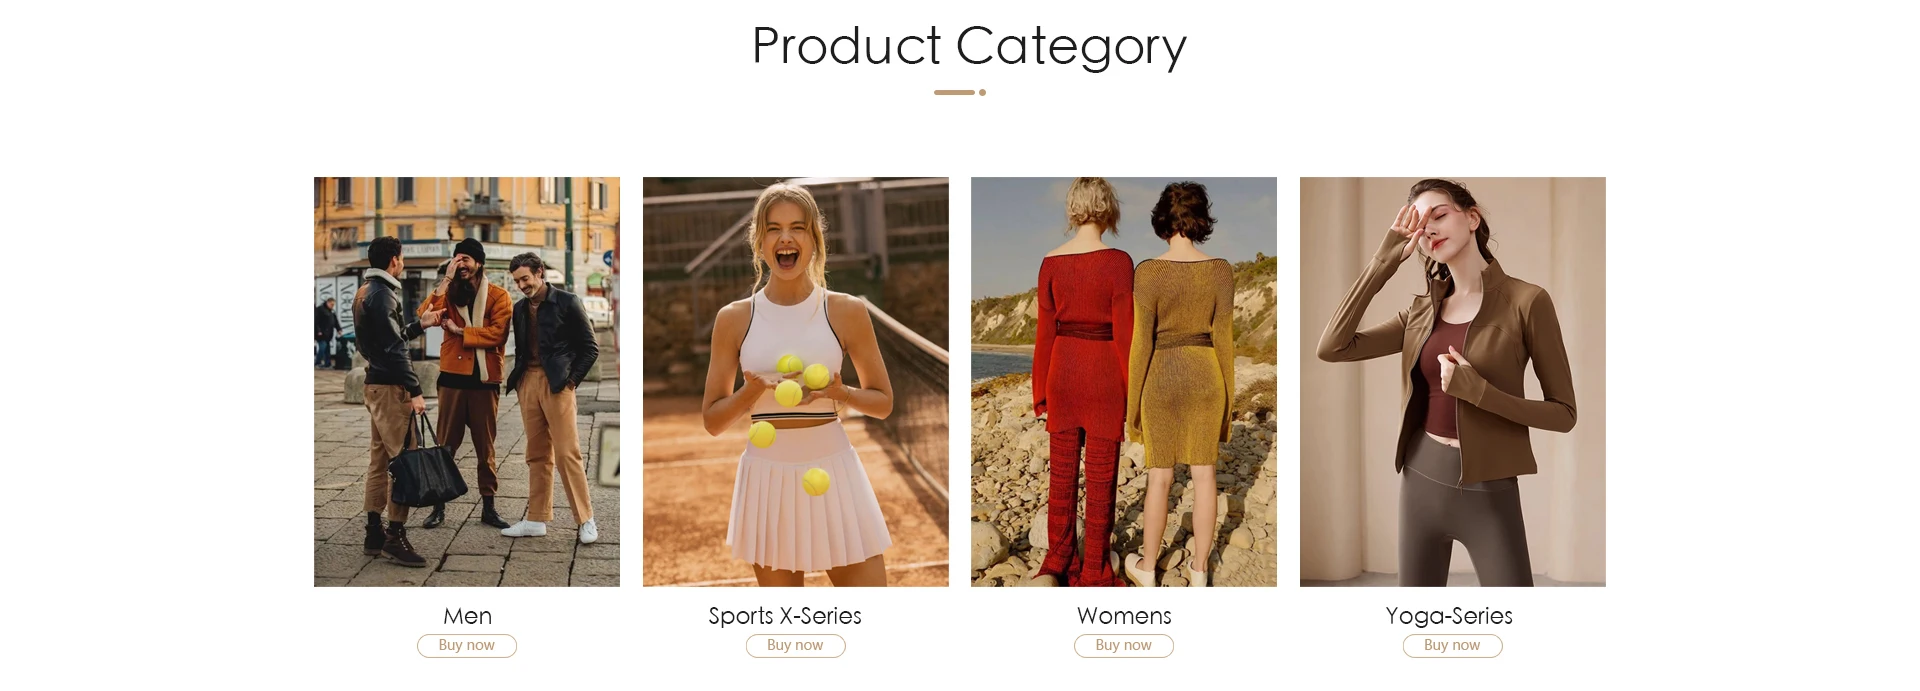This screenshot has height=691, width=1920.
Task: Open the Yoga-Series category photo
Action: tap(1453, 382)
